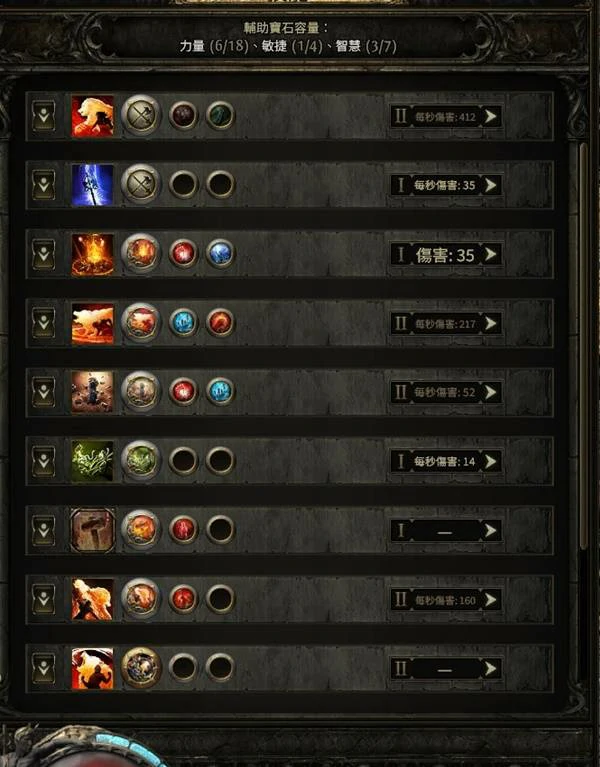Viewport: 600px width, 767px height.
Task: Click the blue support gem in the 每秒傷害:52 row
Action: tap(220, 392)
